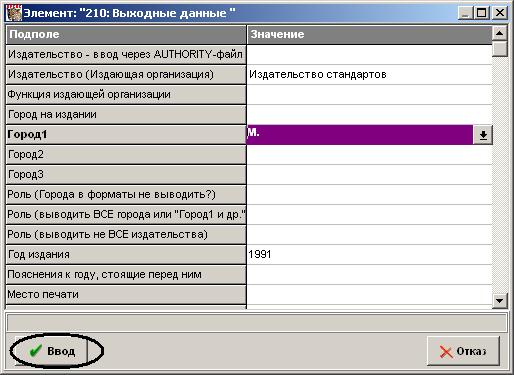Image resolution: width=514 pixels, height=375 pixels.
Task: Click the Отказ cancel button
Action: [463, 351]
